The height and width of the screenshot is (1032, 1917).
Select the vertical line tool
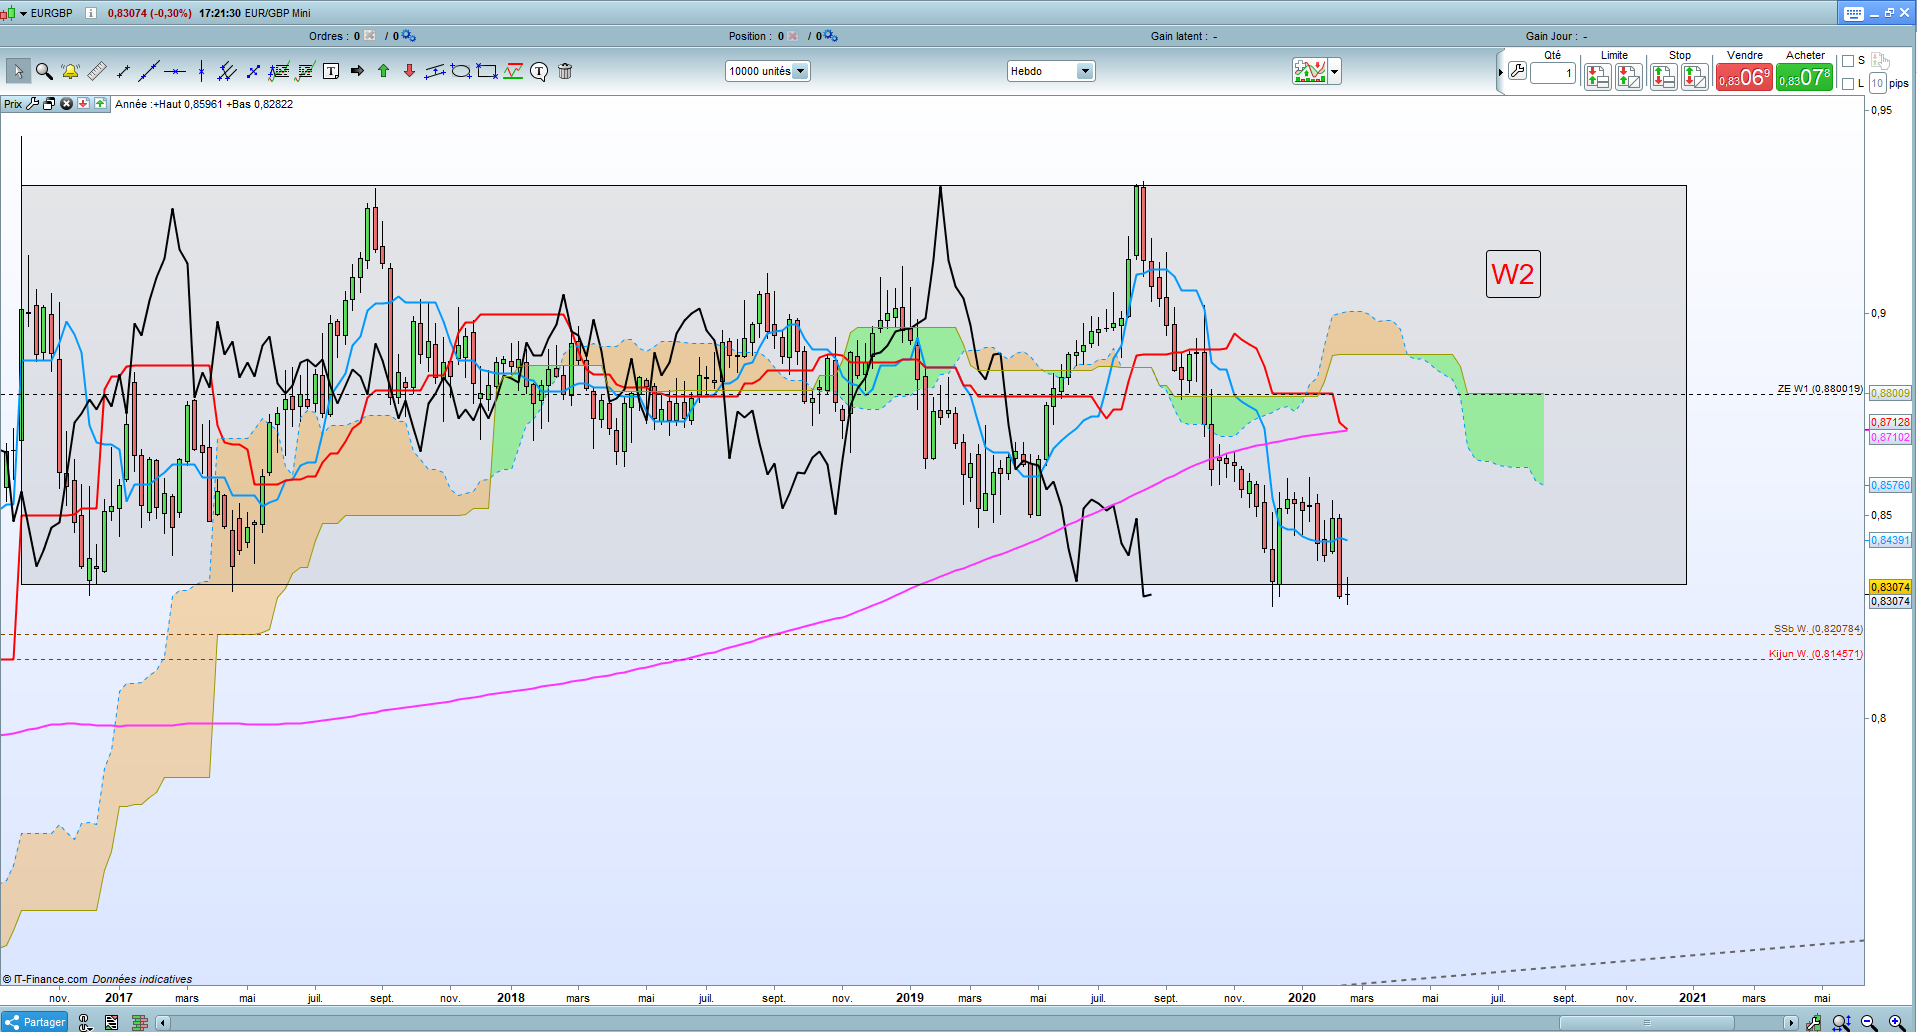(201, 71)
